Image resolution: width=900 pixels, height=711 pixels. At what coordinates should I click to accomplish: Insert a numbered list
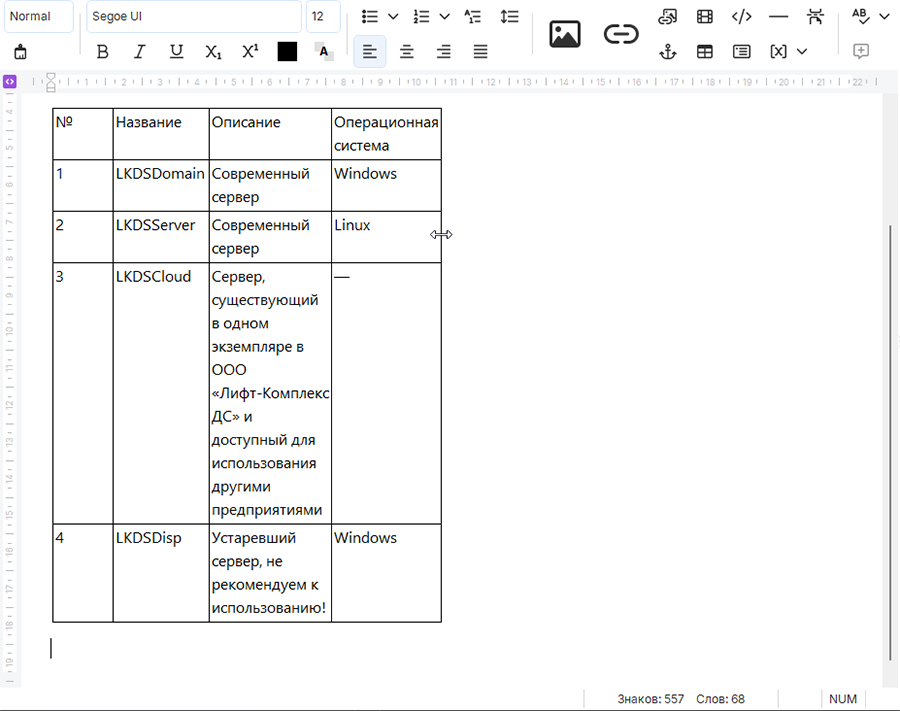[422, 17]
